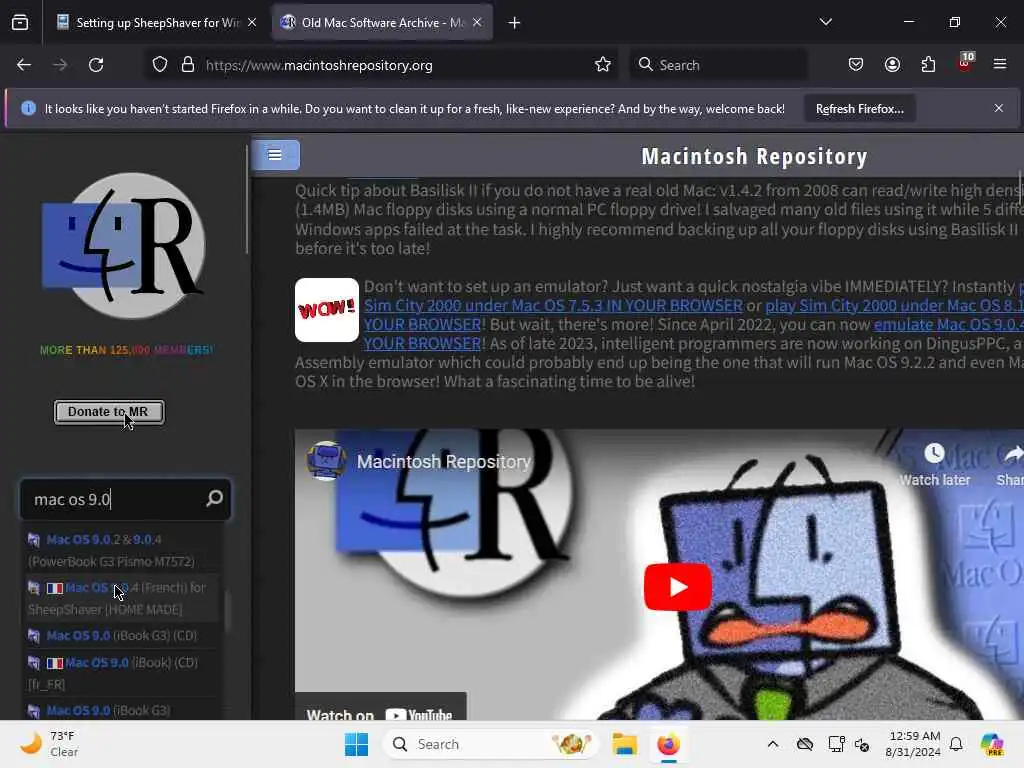Click the display and network tray icon
1024x768 pixels.
[836, 744]
